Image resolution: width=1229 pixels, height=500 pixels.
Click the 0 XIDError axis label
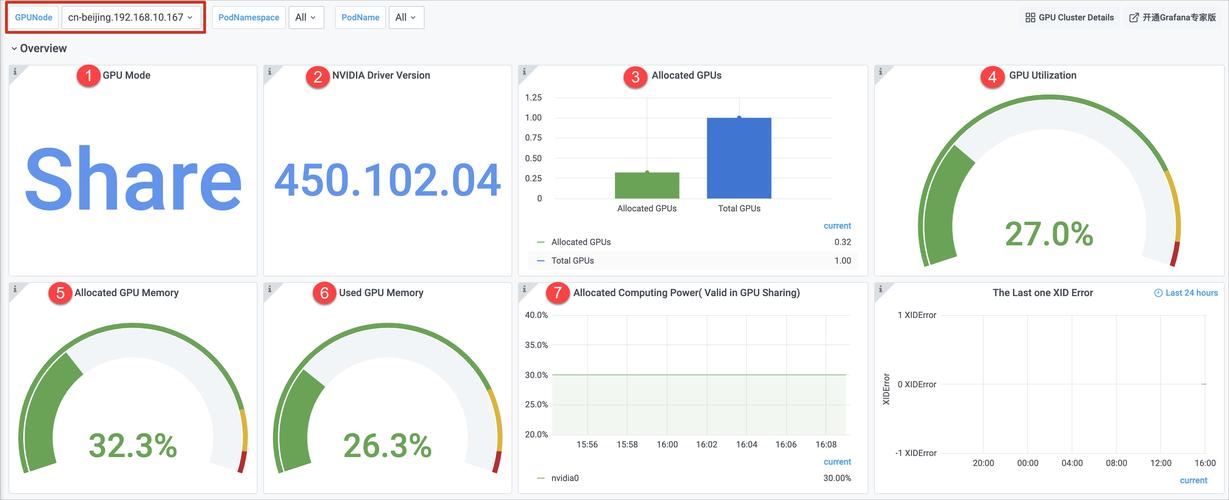click(x=916, y=384)
